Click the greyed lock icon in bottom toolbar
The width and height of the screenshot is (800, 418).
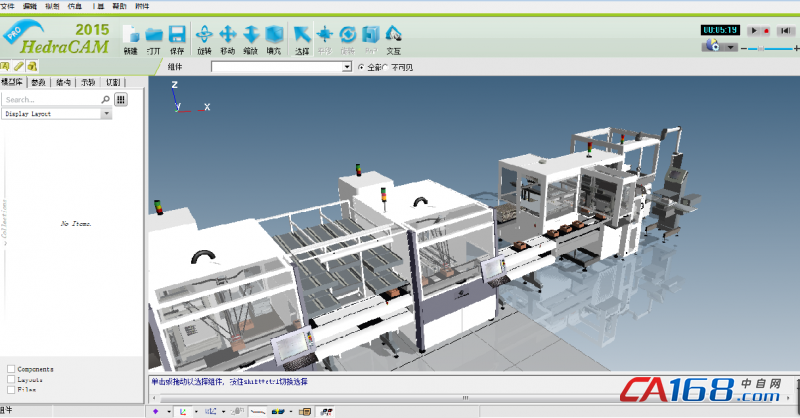point(237,411)
